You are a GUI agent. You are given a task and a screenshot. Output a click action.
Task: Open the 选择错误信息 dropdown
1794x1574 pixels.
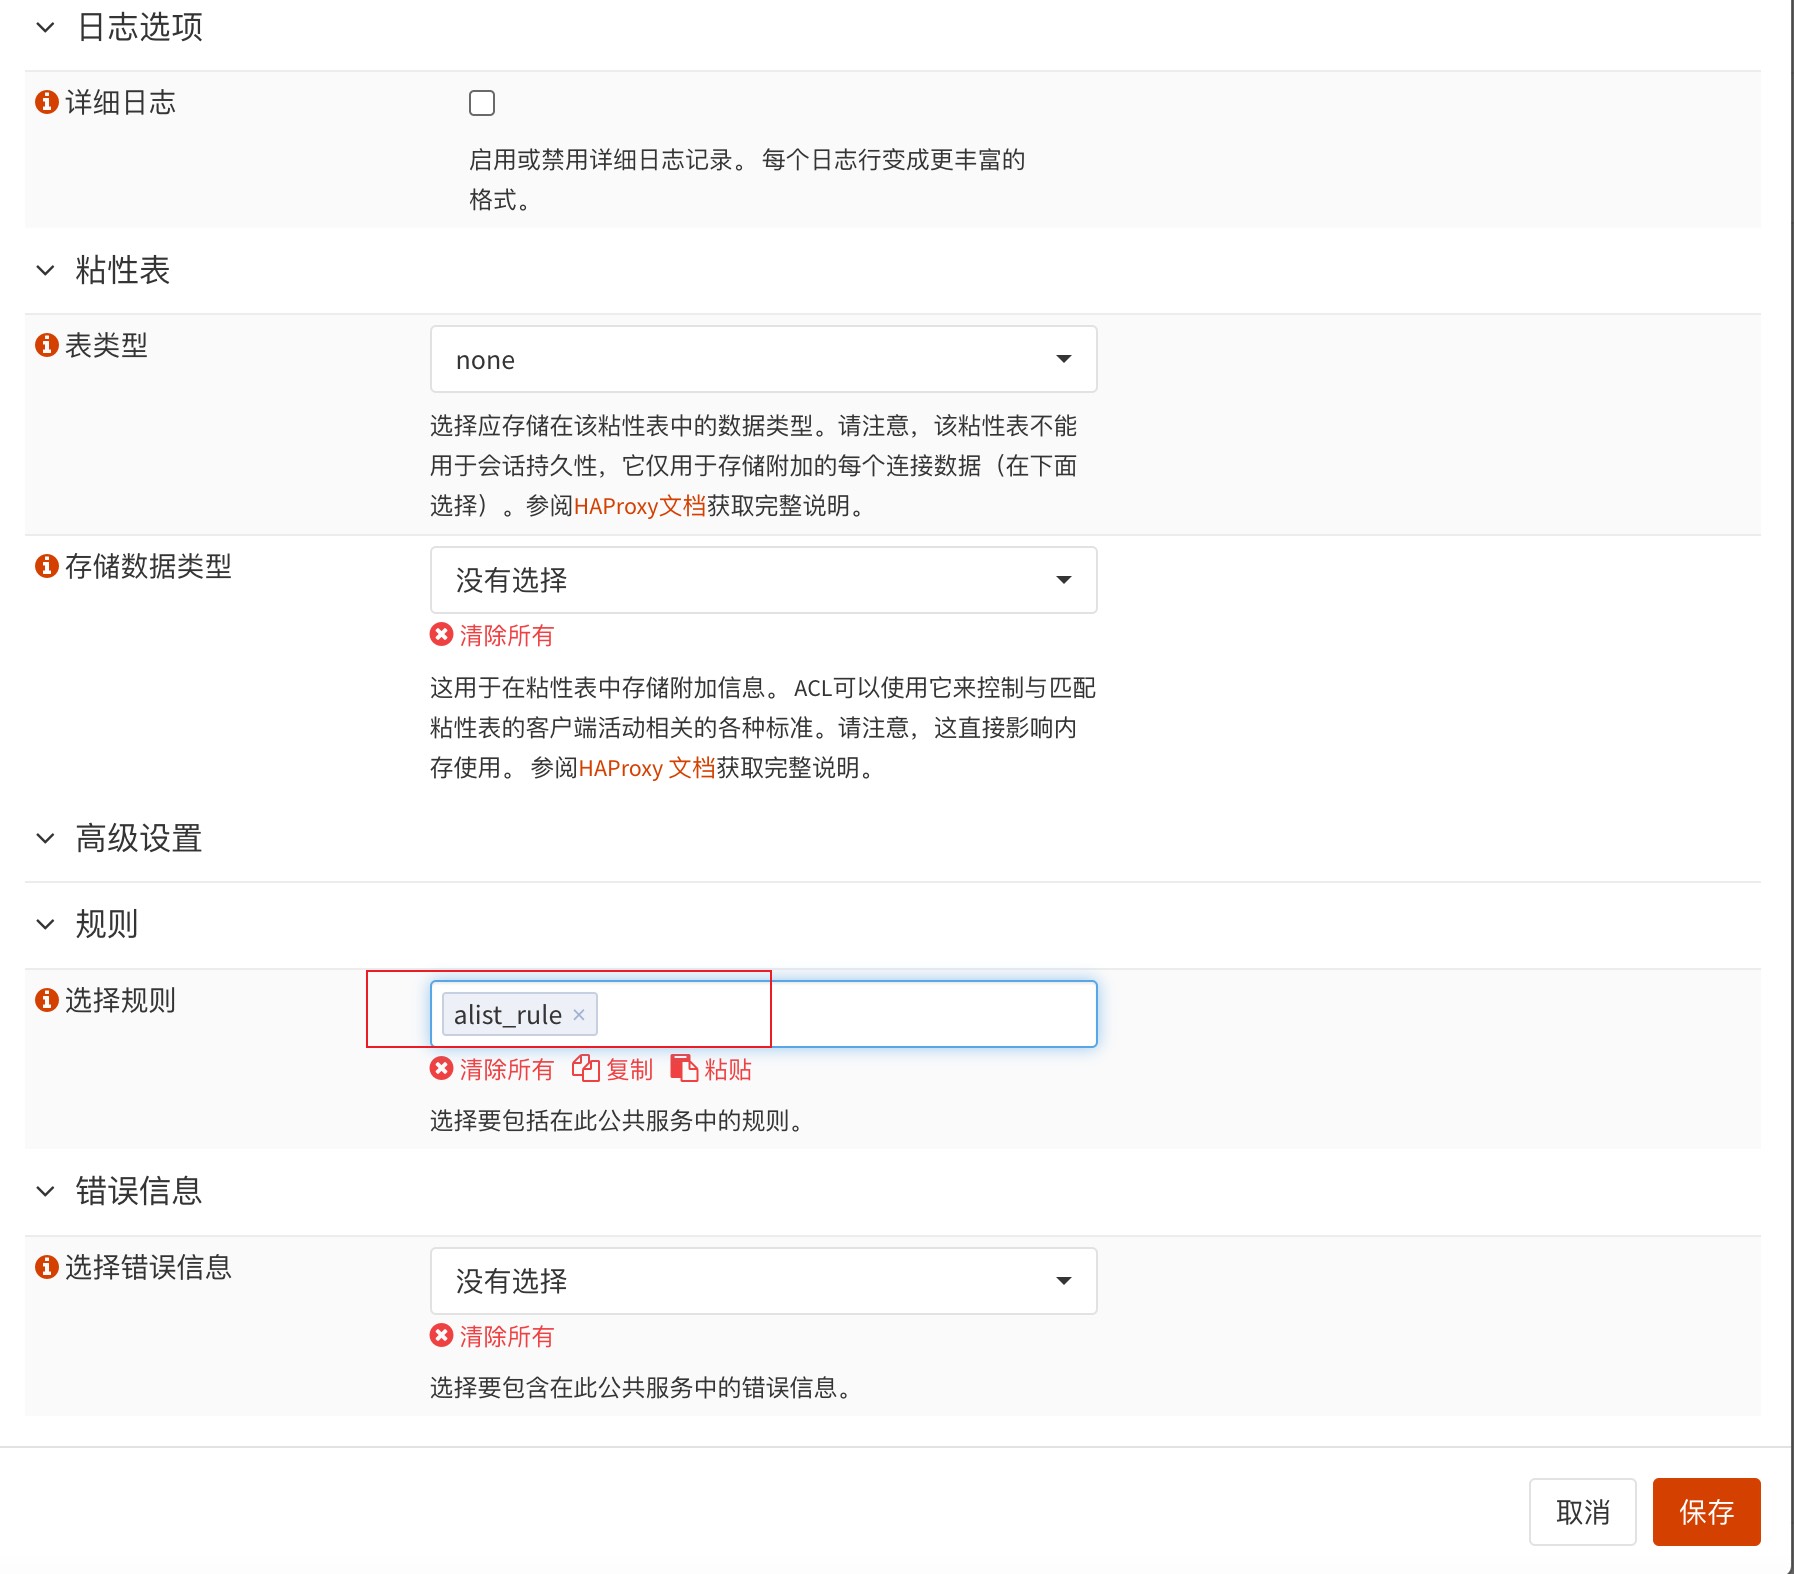click(763, 1281)
